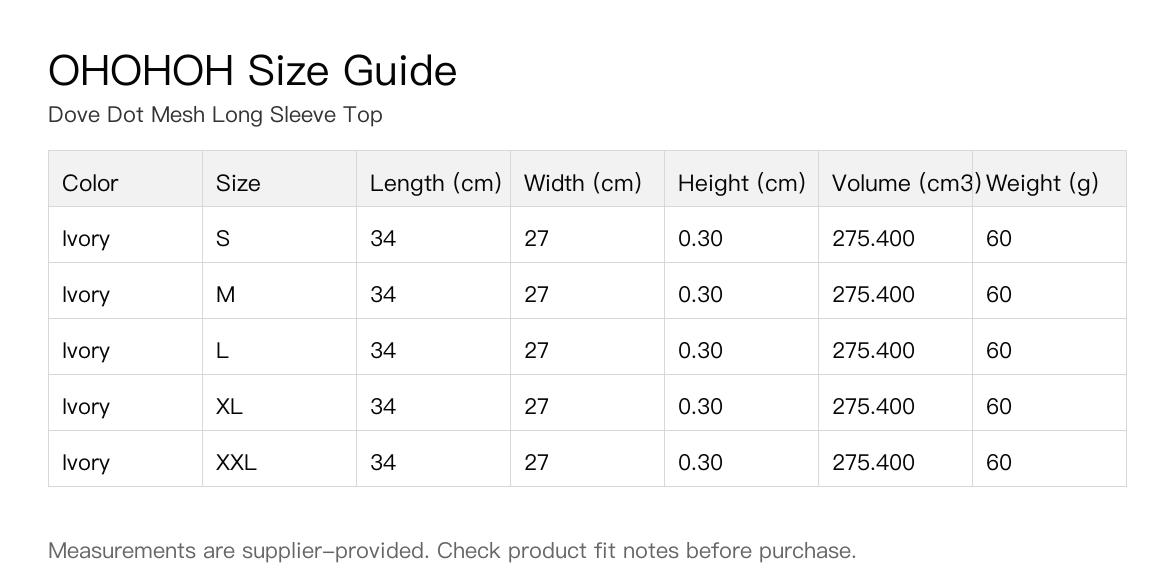Select the size S cell
Image resolution: width=1174 pixels, height=580 pixels.
[279, 234]
